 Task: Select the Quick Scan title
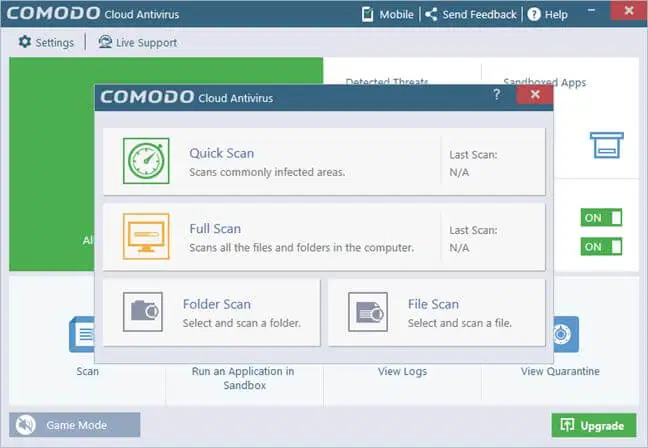(222, 153)
